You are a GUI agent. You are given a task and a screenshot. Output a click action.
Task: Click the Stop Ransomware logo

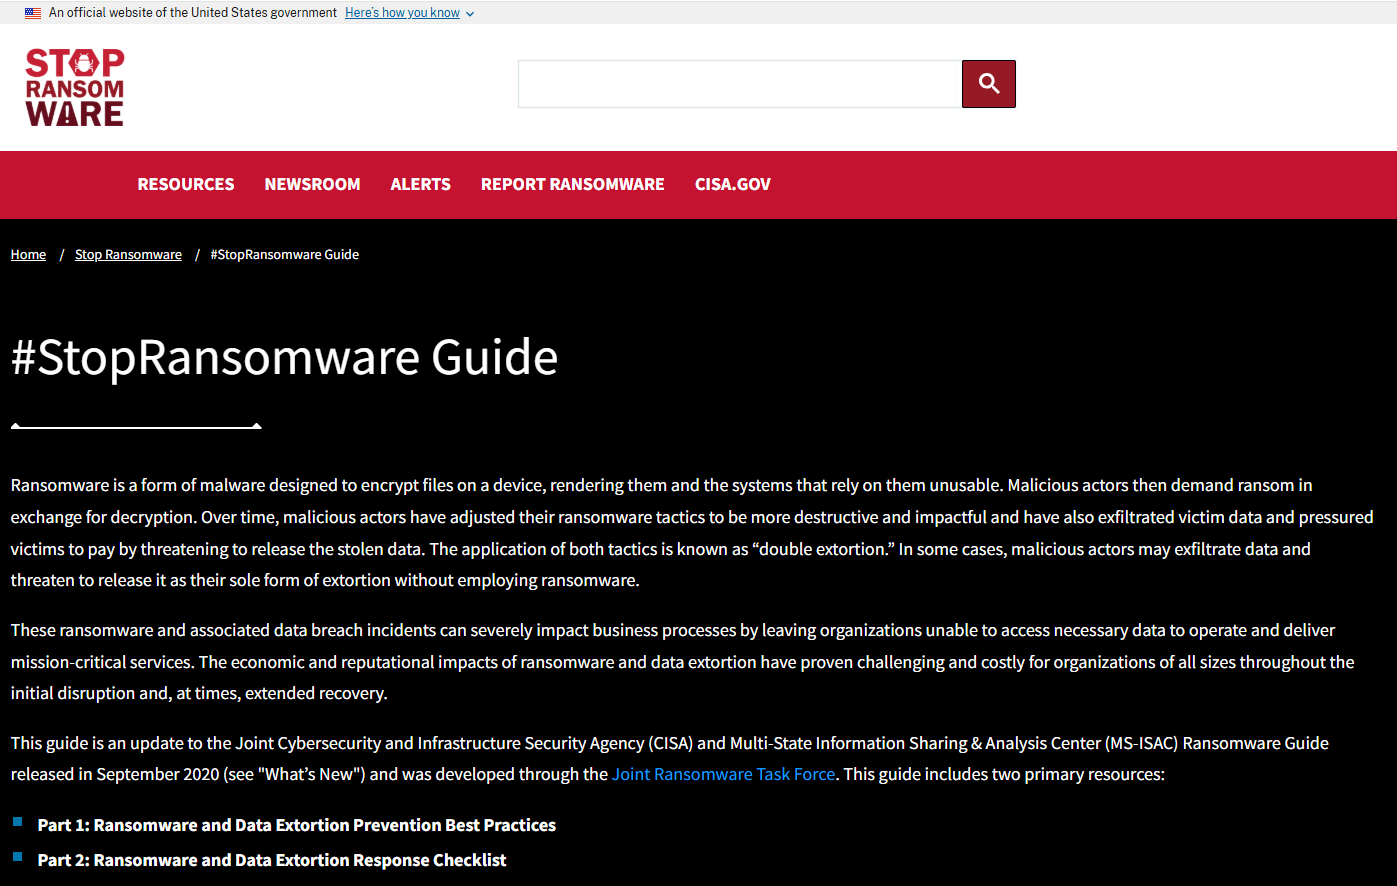pyautogui.click(x=75, y=87)
